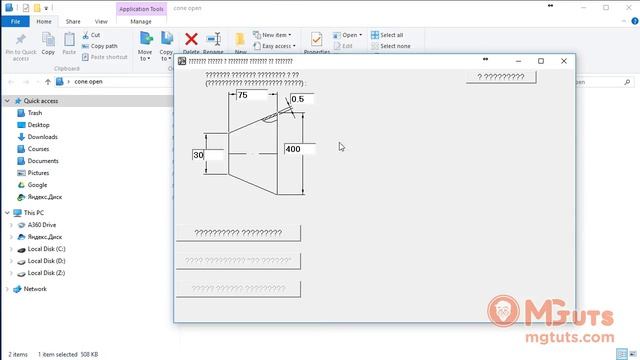
Task: Switch to the Home ribbon tab
Action: (x=44, y=22)
